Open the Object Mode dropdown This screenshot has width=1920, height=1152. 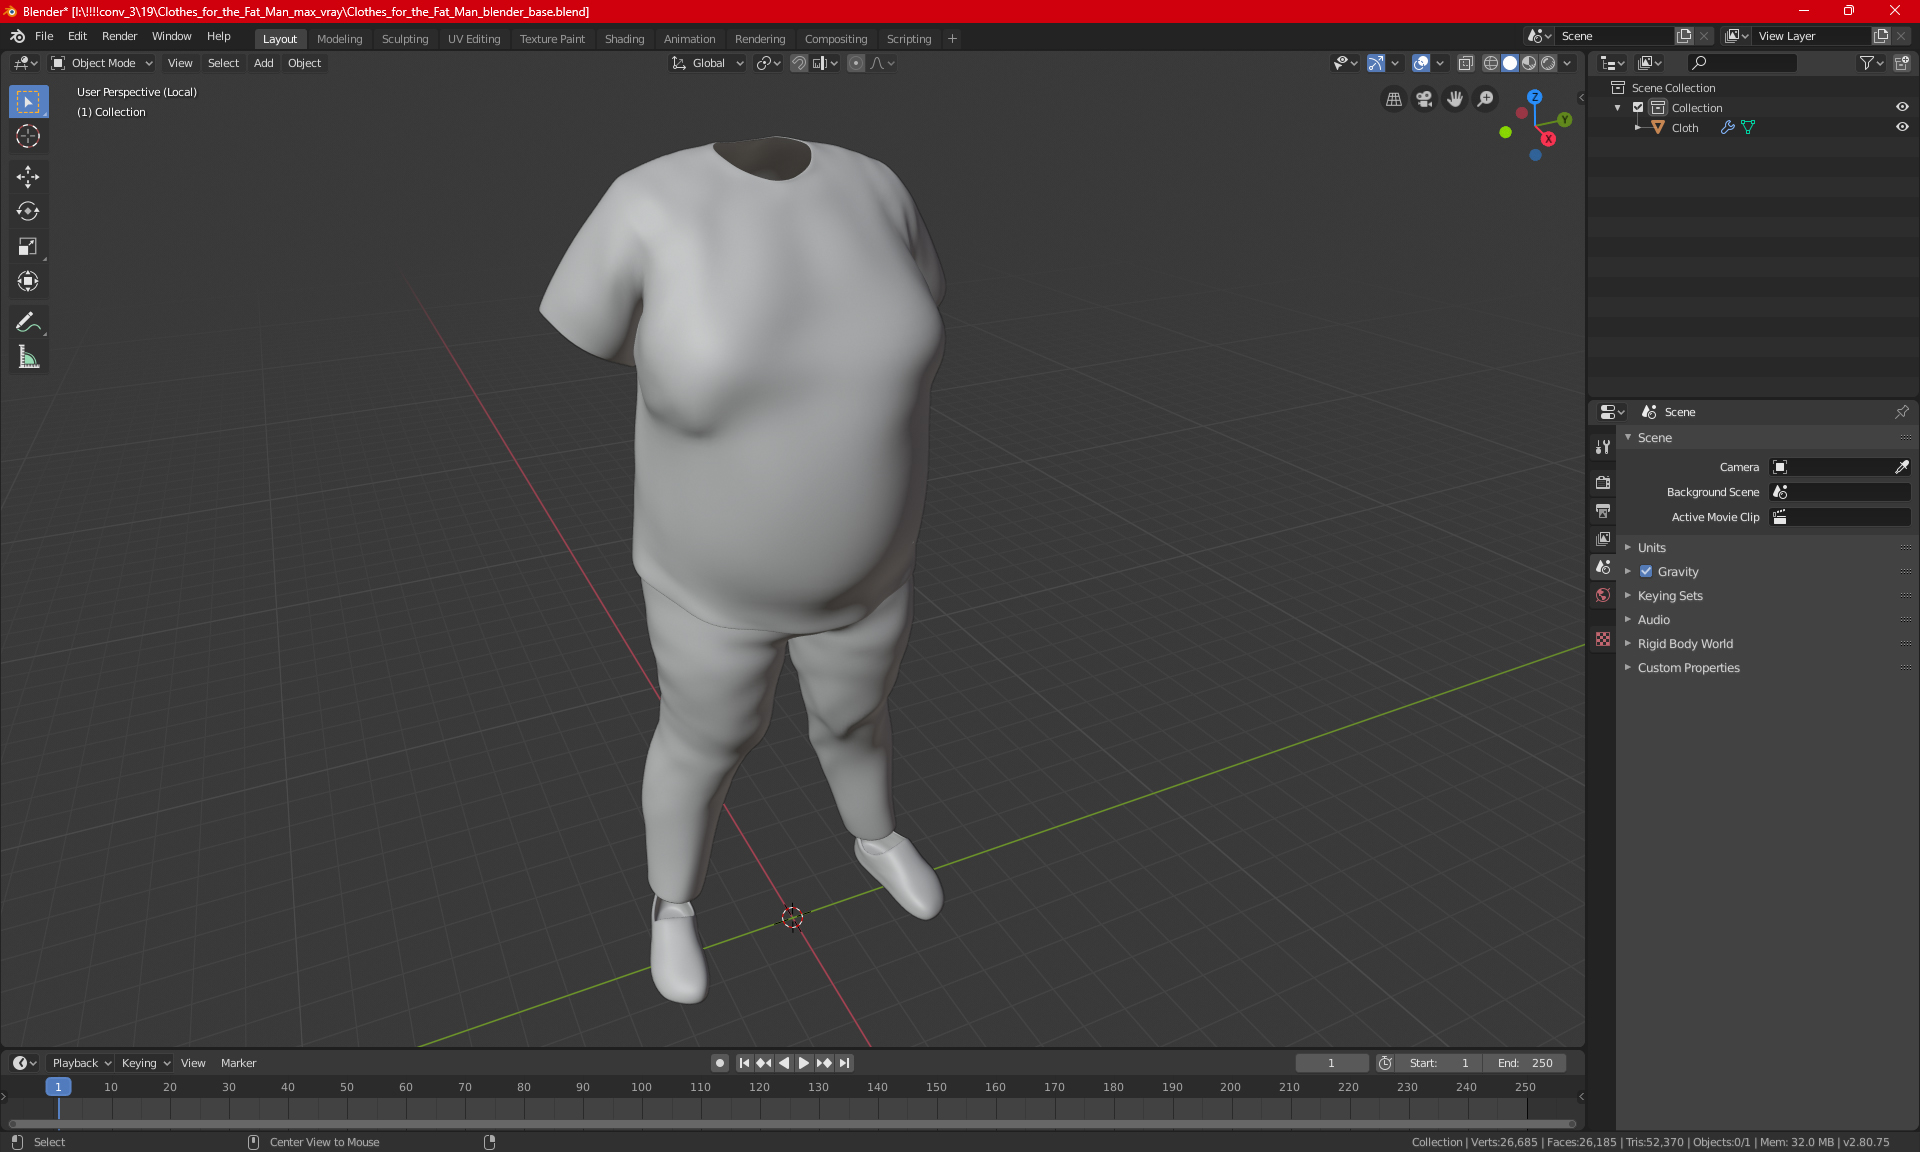102,63
